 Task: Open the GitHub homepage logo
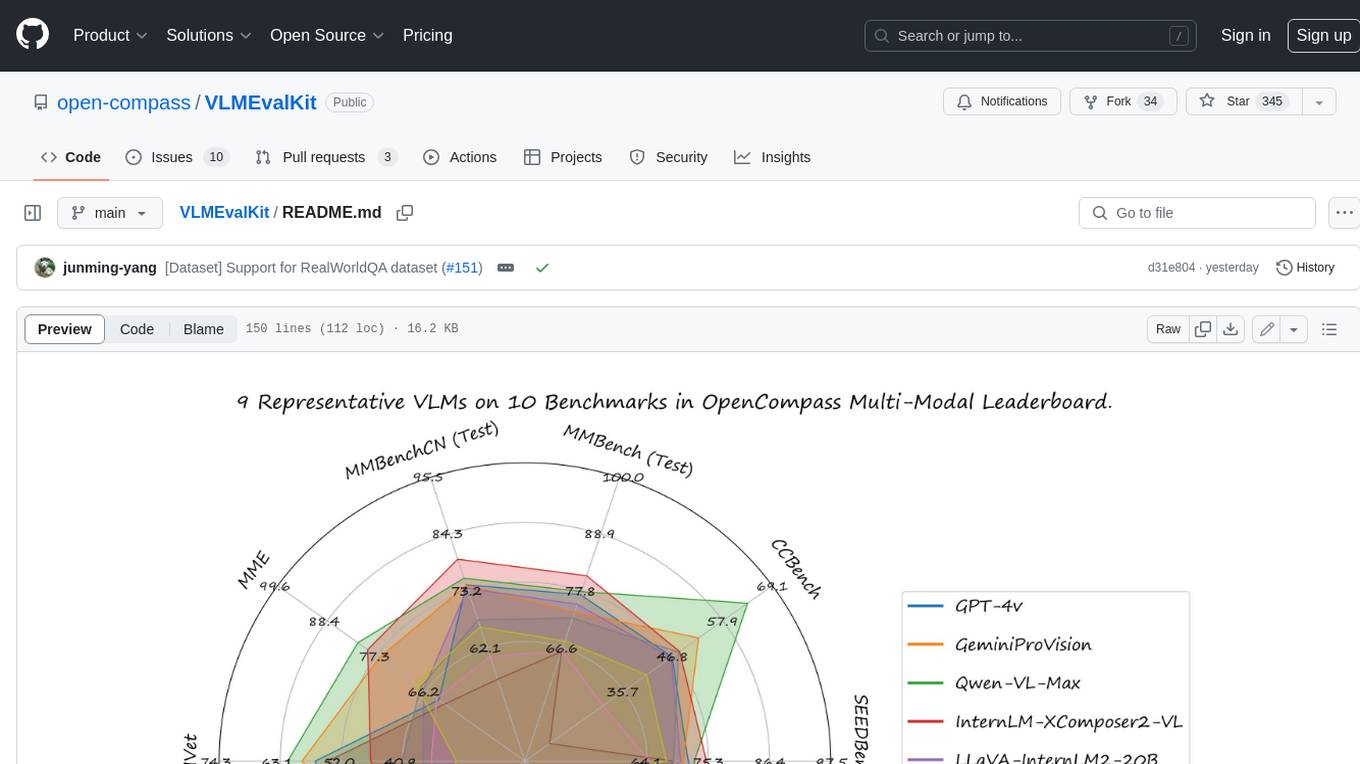click(32, 35)
